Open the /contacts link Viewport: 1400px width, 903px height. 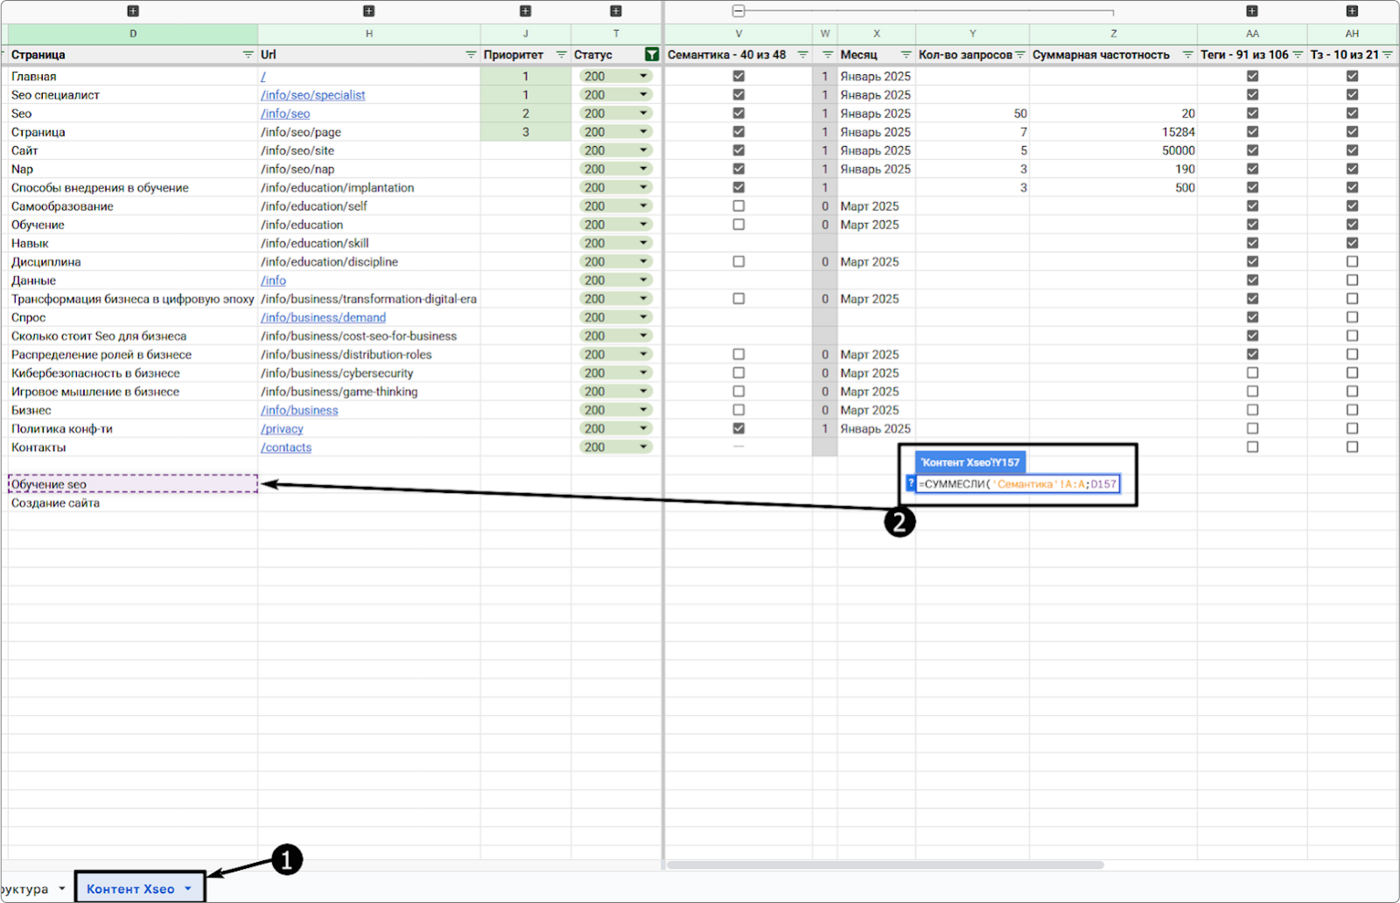pos(286,447)
